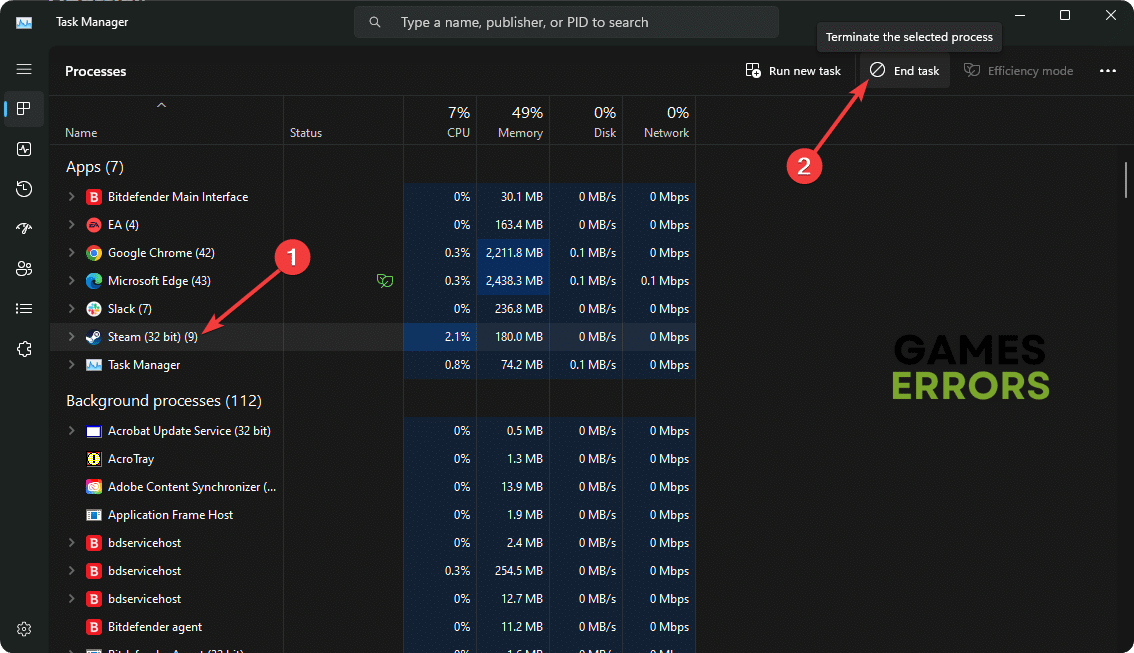The height and width of the screenshot is (653, 1134).
Task: Expand Acrobat Update Service entry
Action: tap(71, 431)
